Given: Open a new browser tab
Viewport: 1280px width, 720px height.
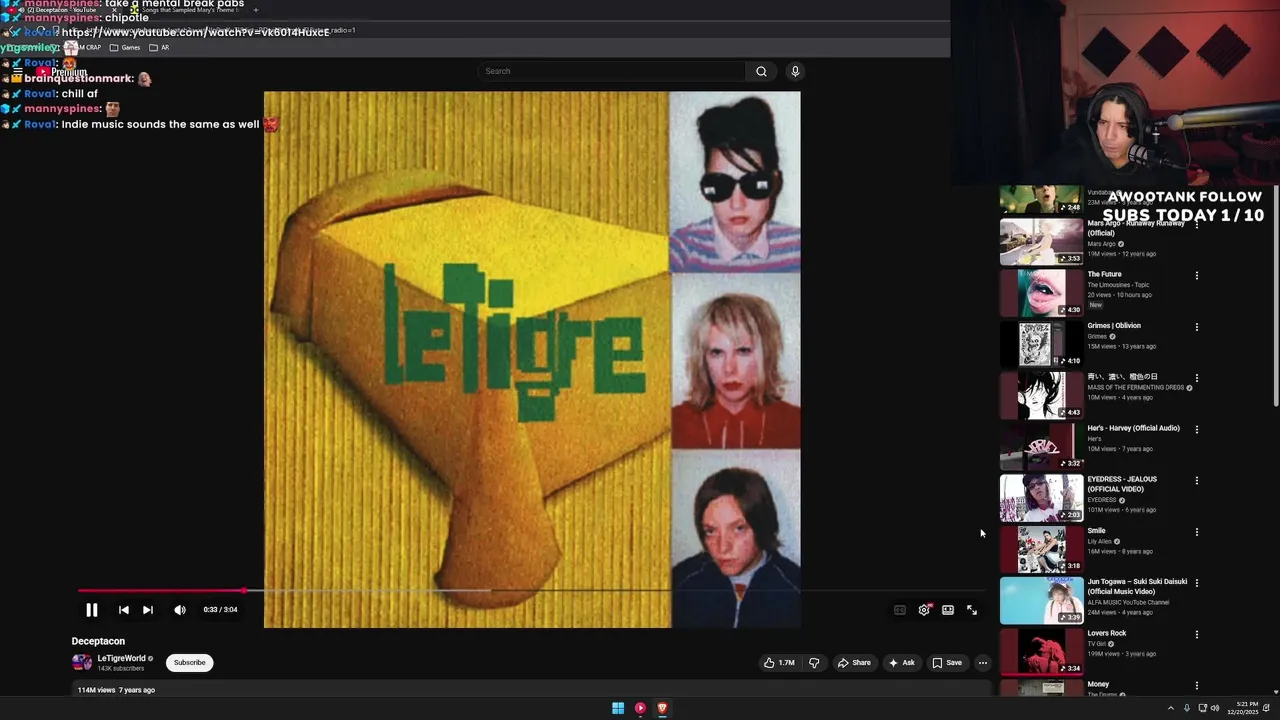Looking at the screenshot, I should tap(255, 10).
